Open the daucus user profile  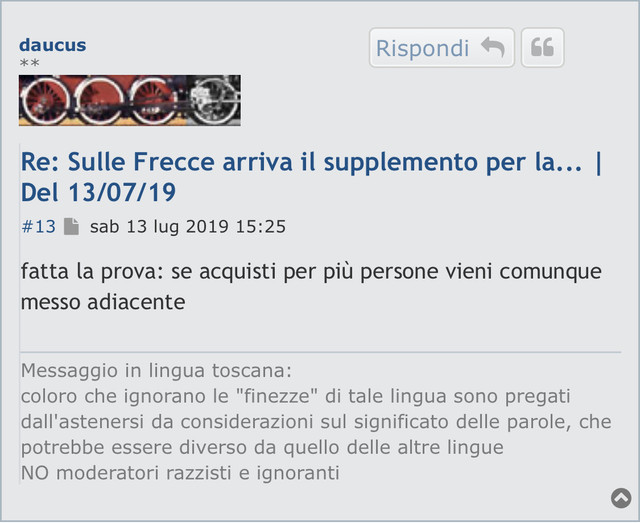click(x=53, y=45)
